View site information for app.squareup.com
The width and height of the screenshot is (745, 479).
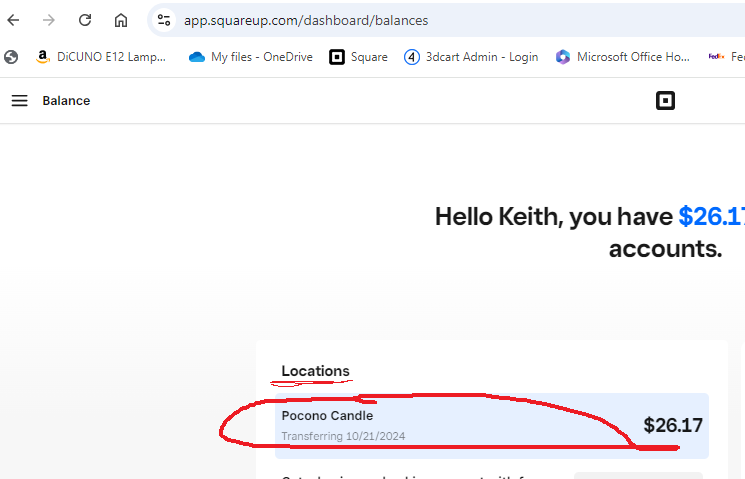[165, 20]
